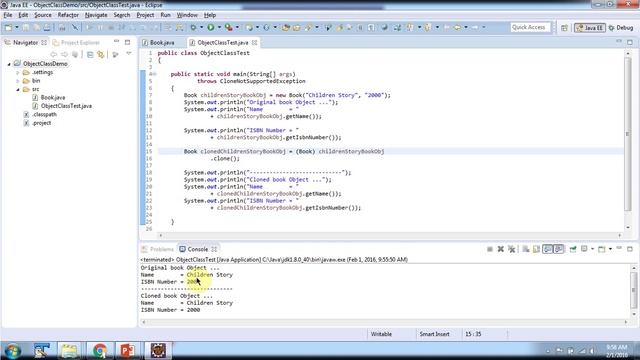Screen dimensions: 640x360
Task: Select the .project file
Action: [x=41, y=123]
